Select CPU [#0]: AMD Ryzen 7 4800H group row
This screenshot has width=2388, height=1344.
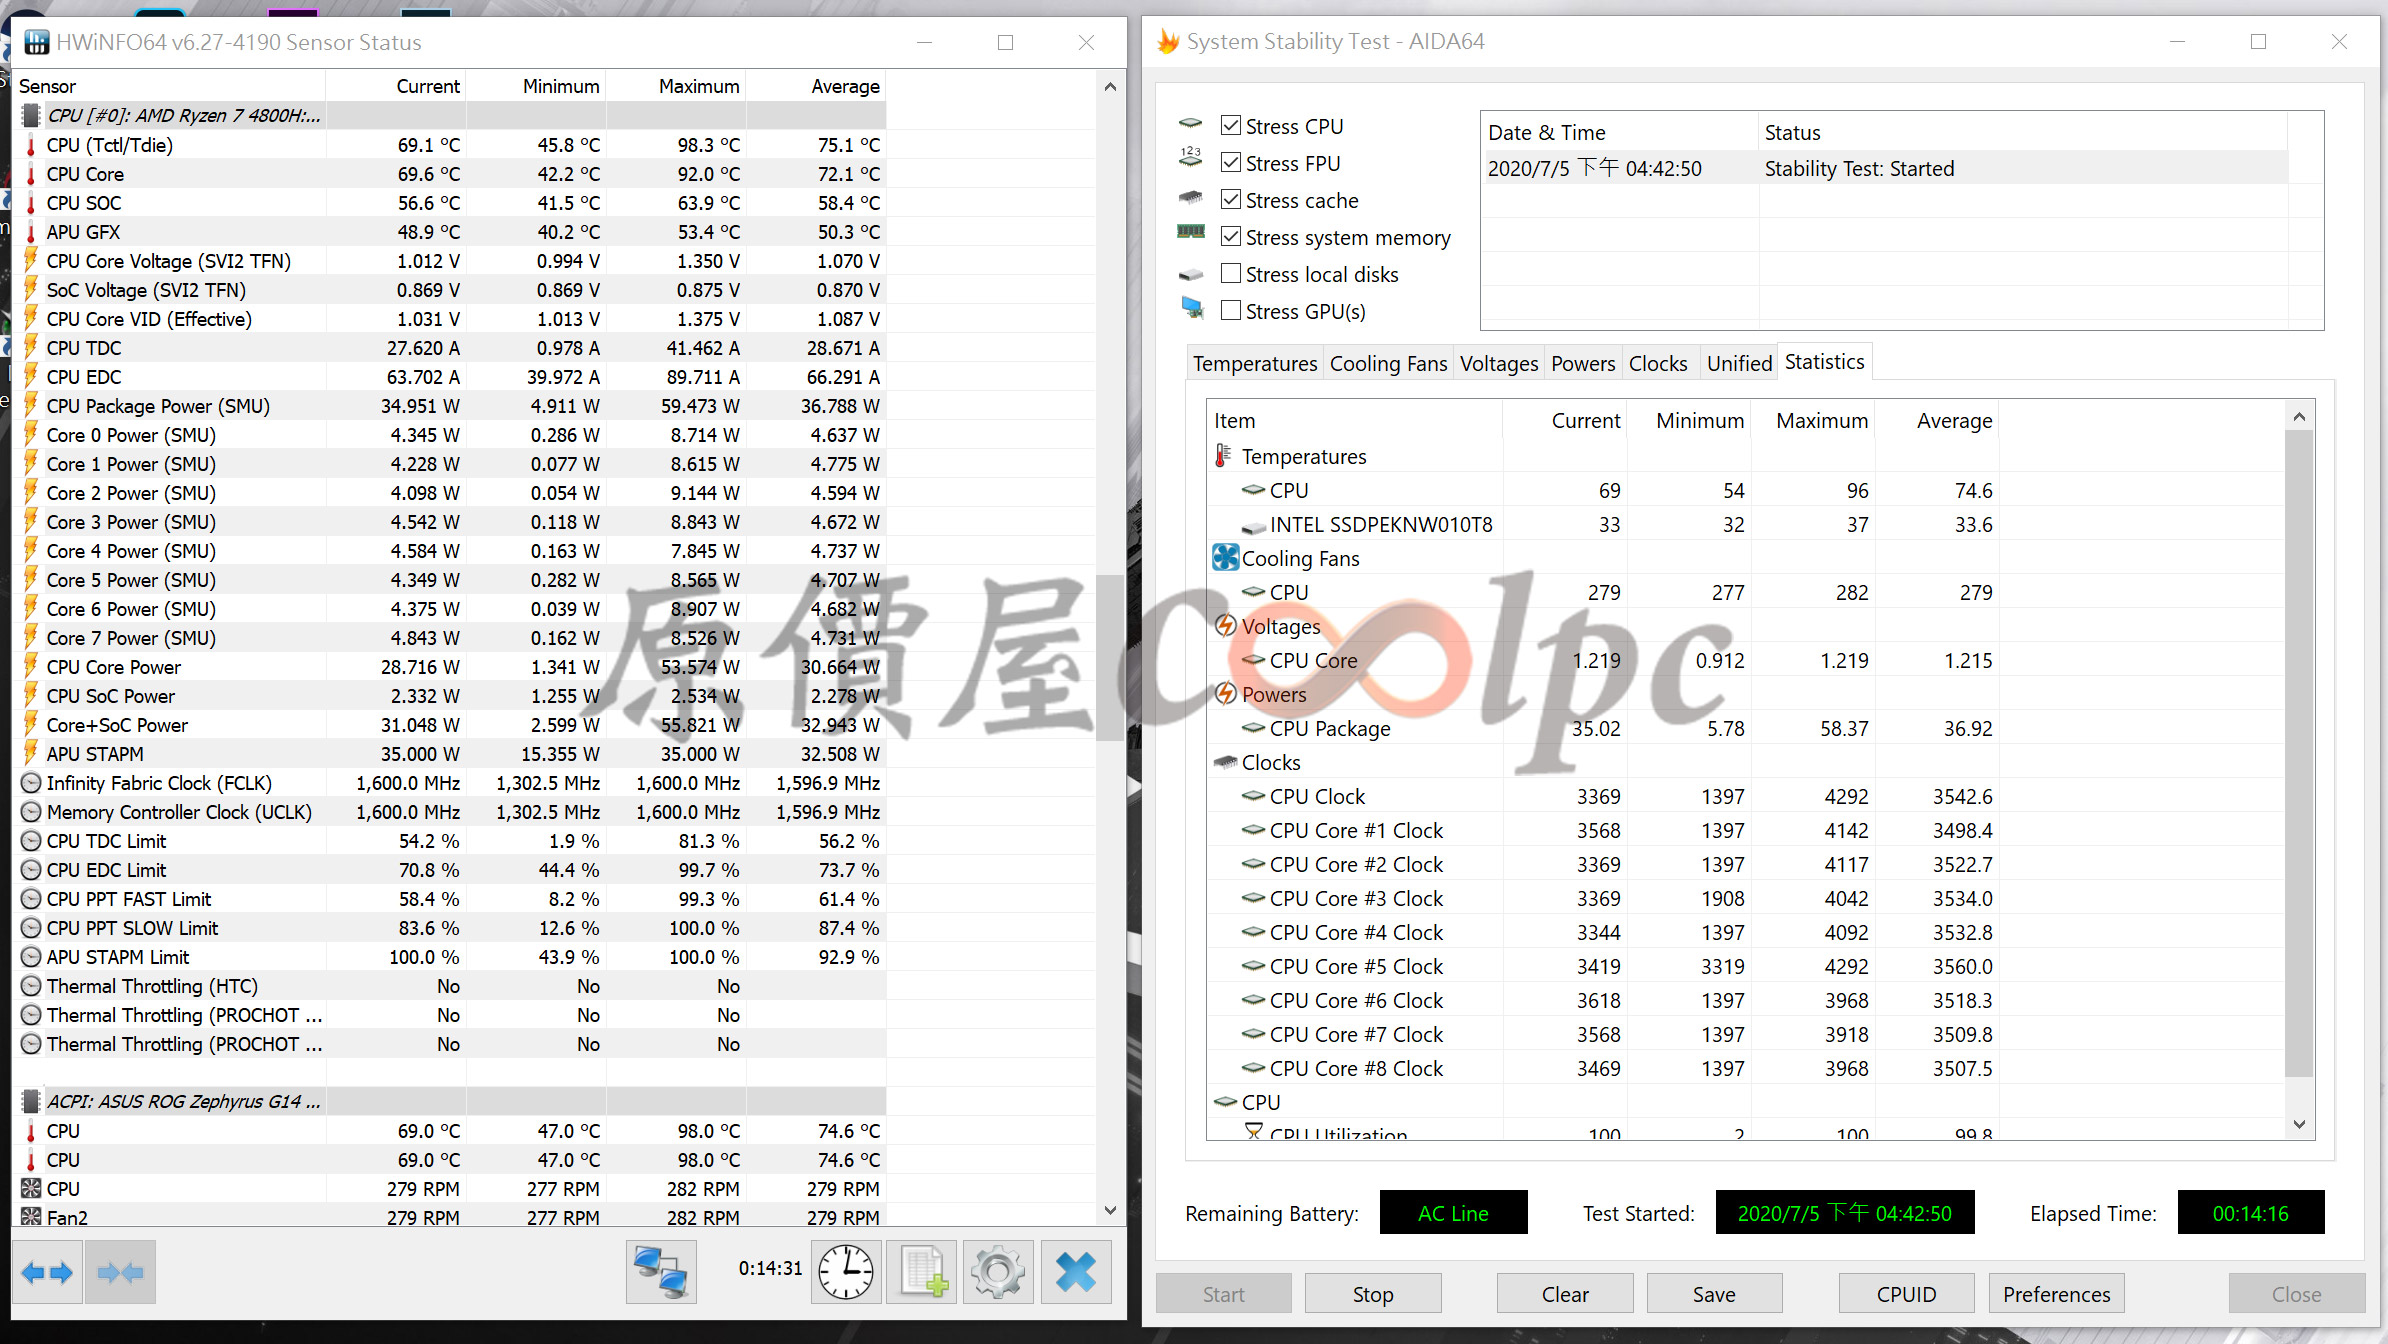pyautogui.click(x=451, y=116)
